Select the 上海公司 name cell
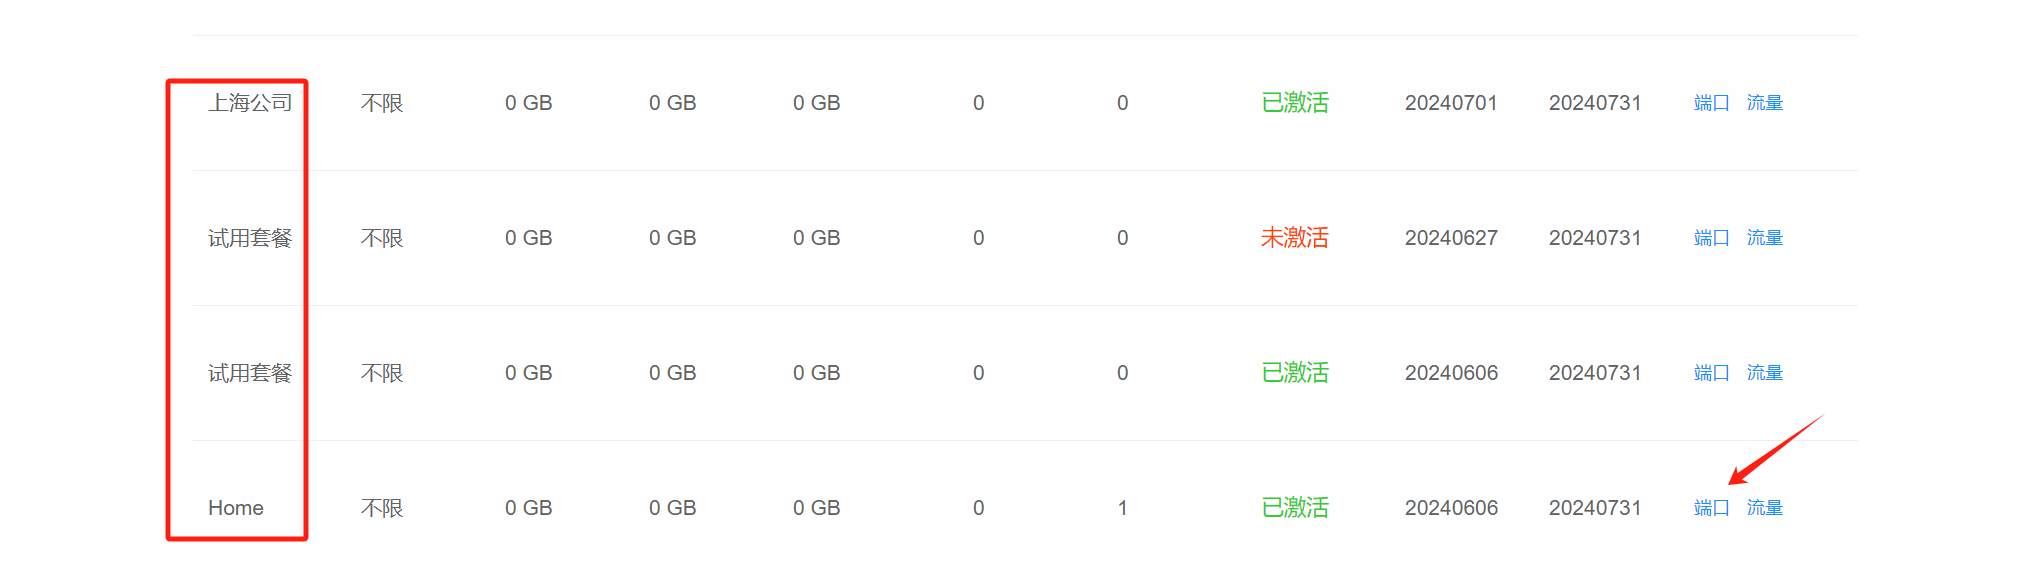The image size is (2019, 574). tap(250, 103)
